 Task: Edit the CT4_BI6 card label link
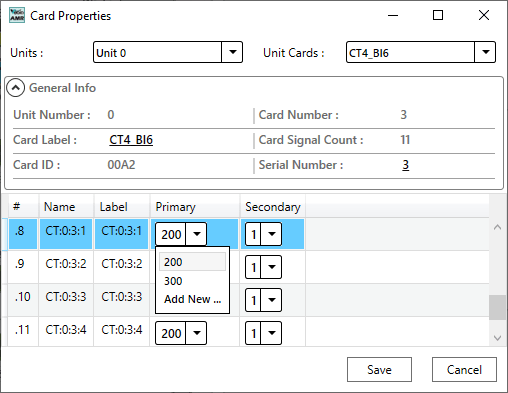pyautogui.click(x=131, y=140)
